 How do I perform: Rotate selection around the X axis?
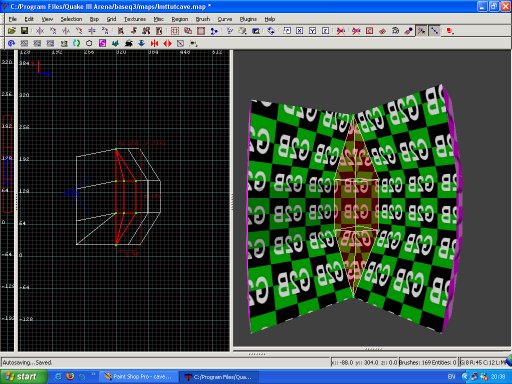click(x=53, y=31)
